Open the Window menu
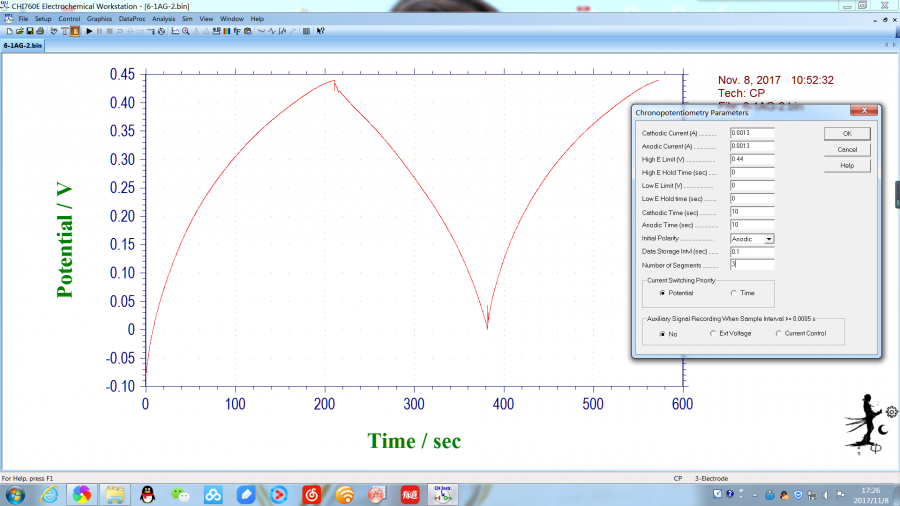Viewport: 900px width, 506px height. point(231,19)
